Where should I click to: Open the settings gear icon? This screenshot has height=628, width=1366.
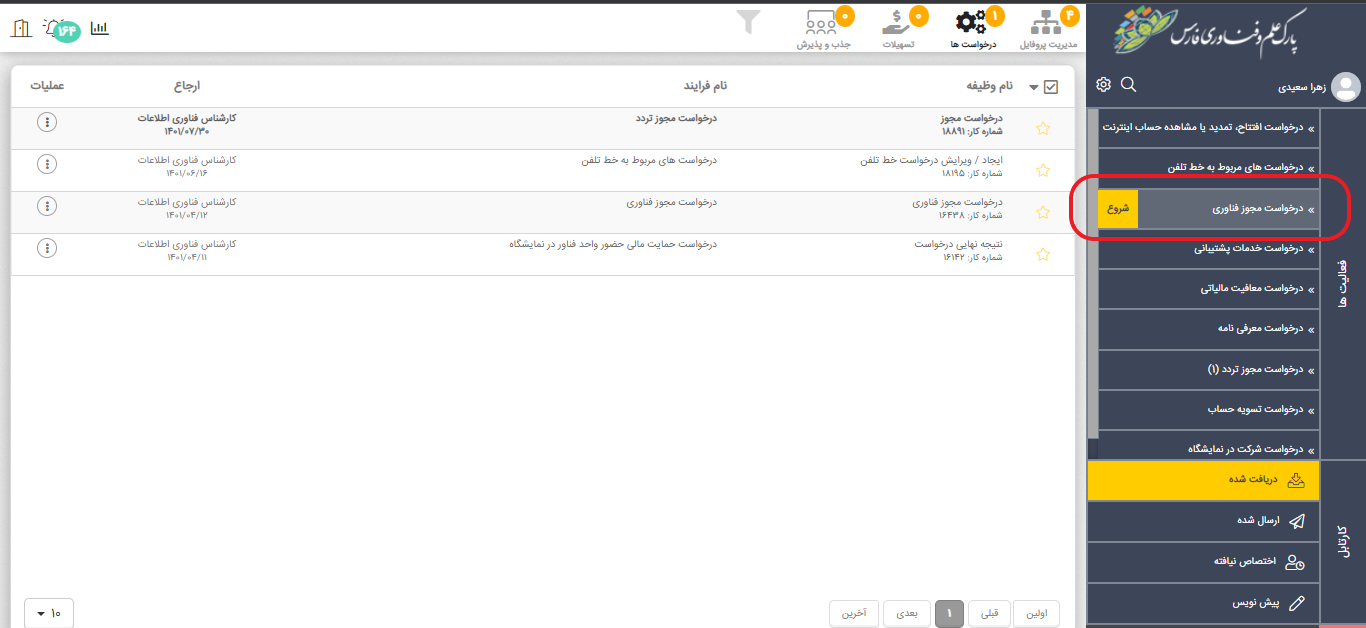coord(1103,85)
